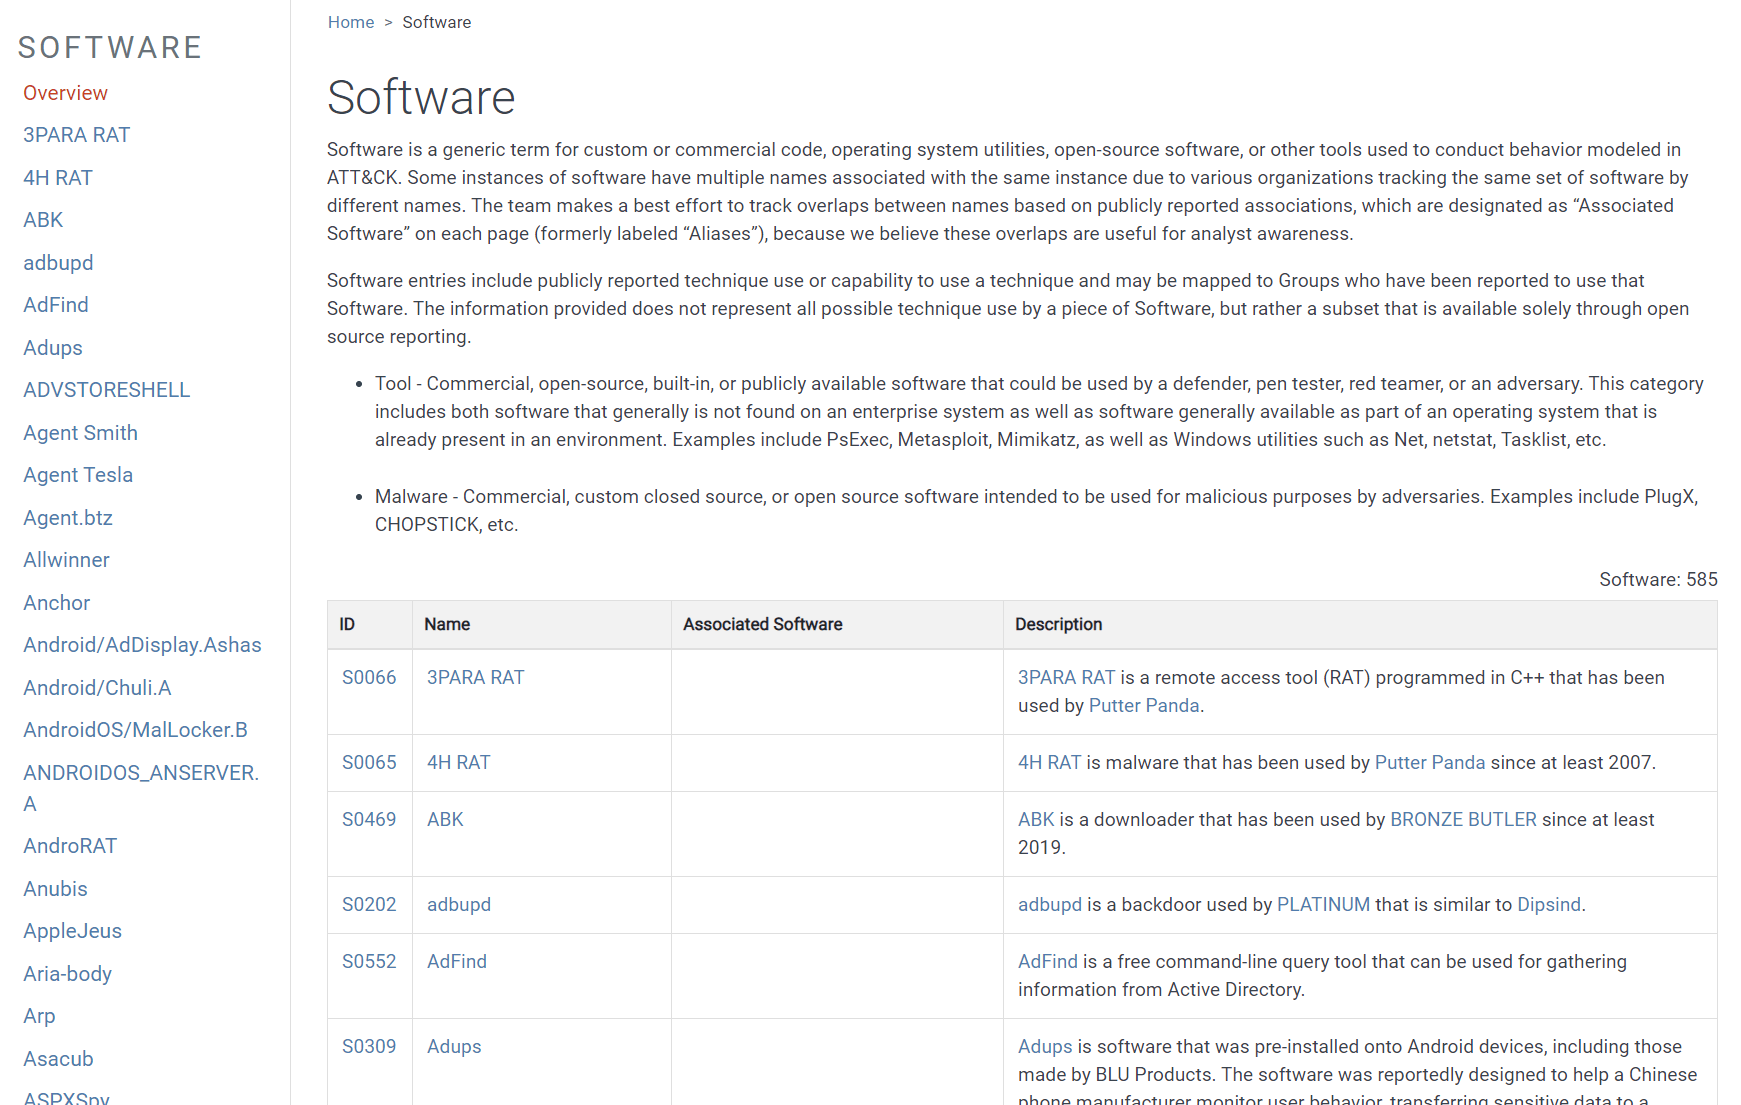Screen dimensions: 1741x1105
Task: Open the S0309 ID link
Action: coord(369,1046)
